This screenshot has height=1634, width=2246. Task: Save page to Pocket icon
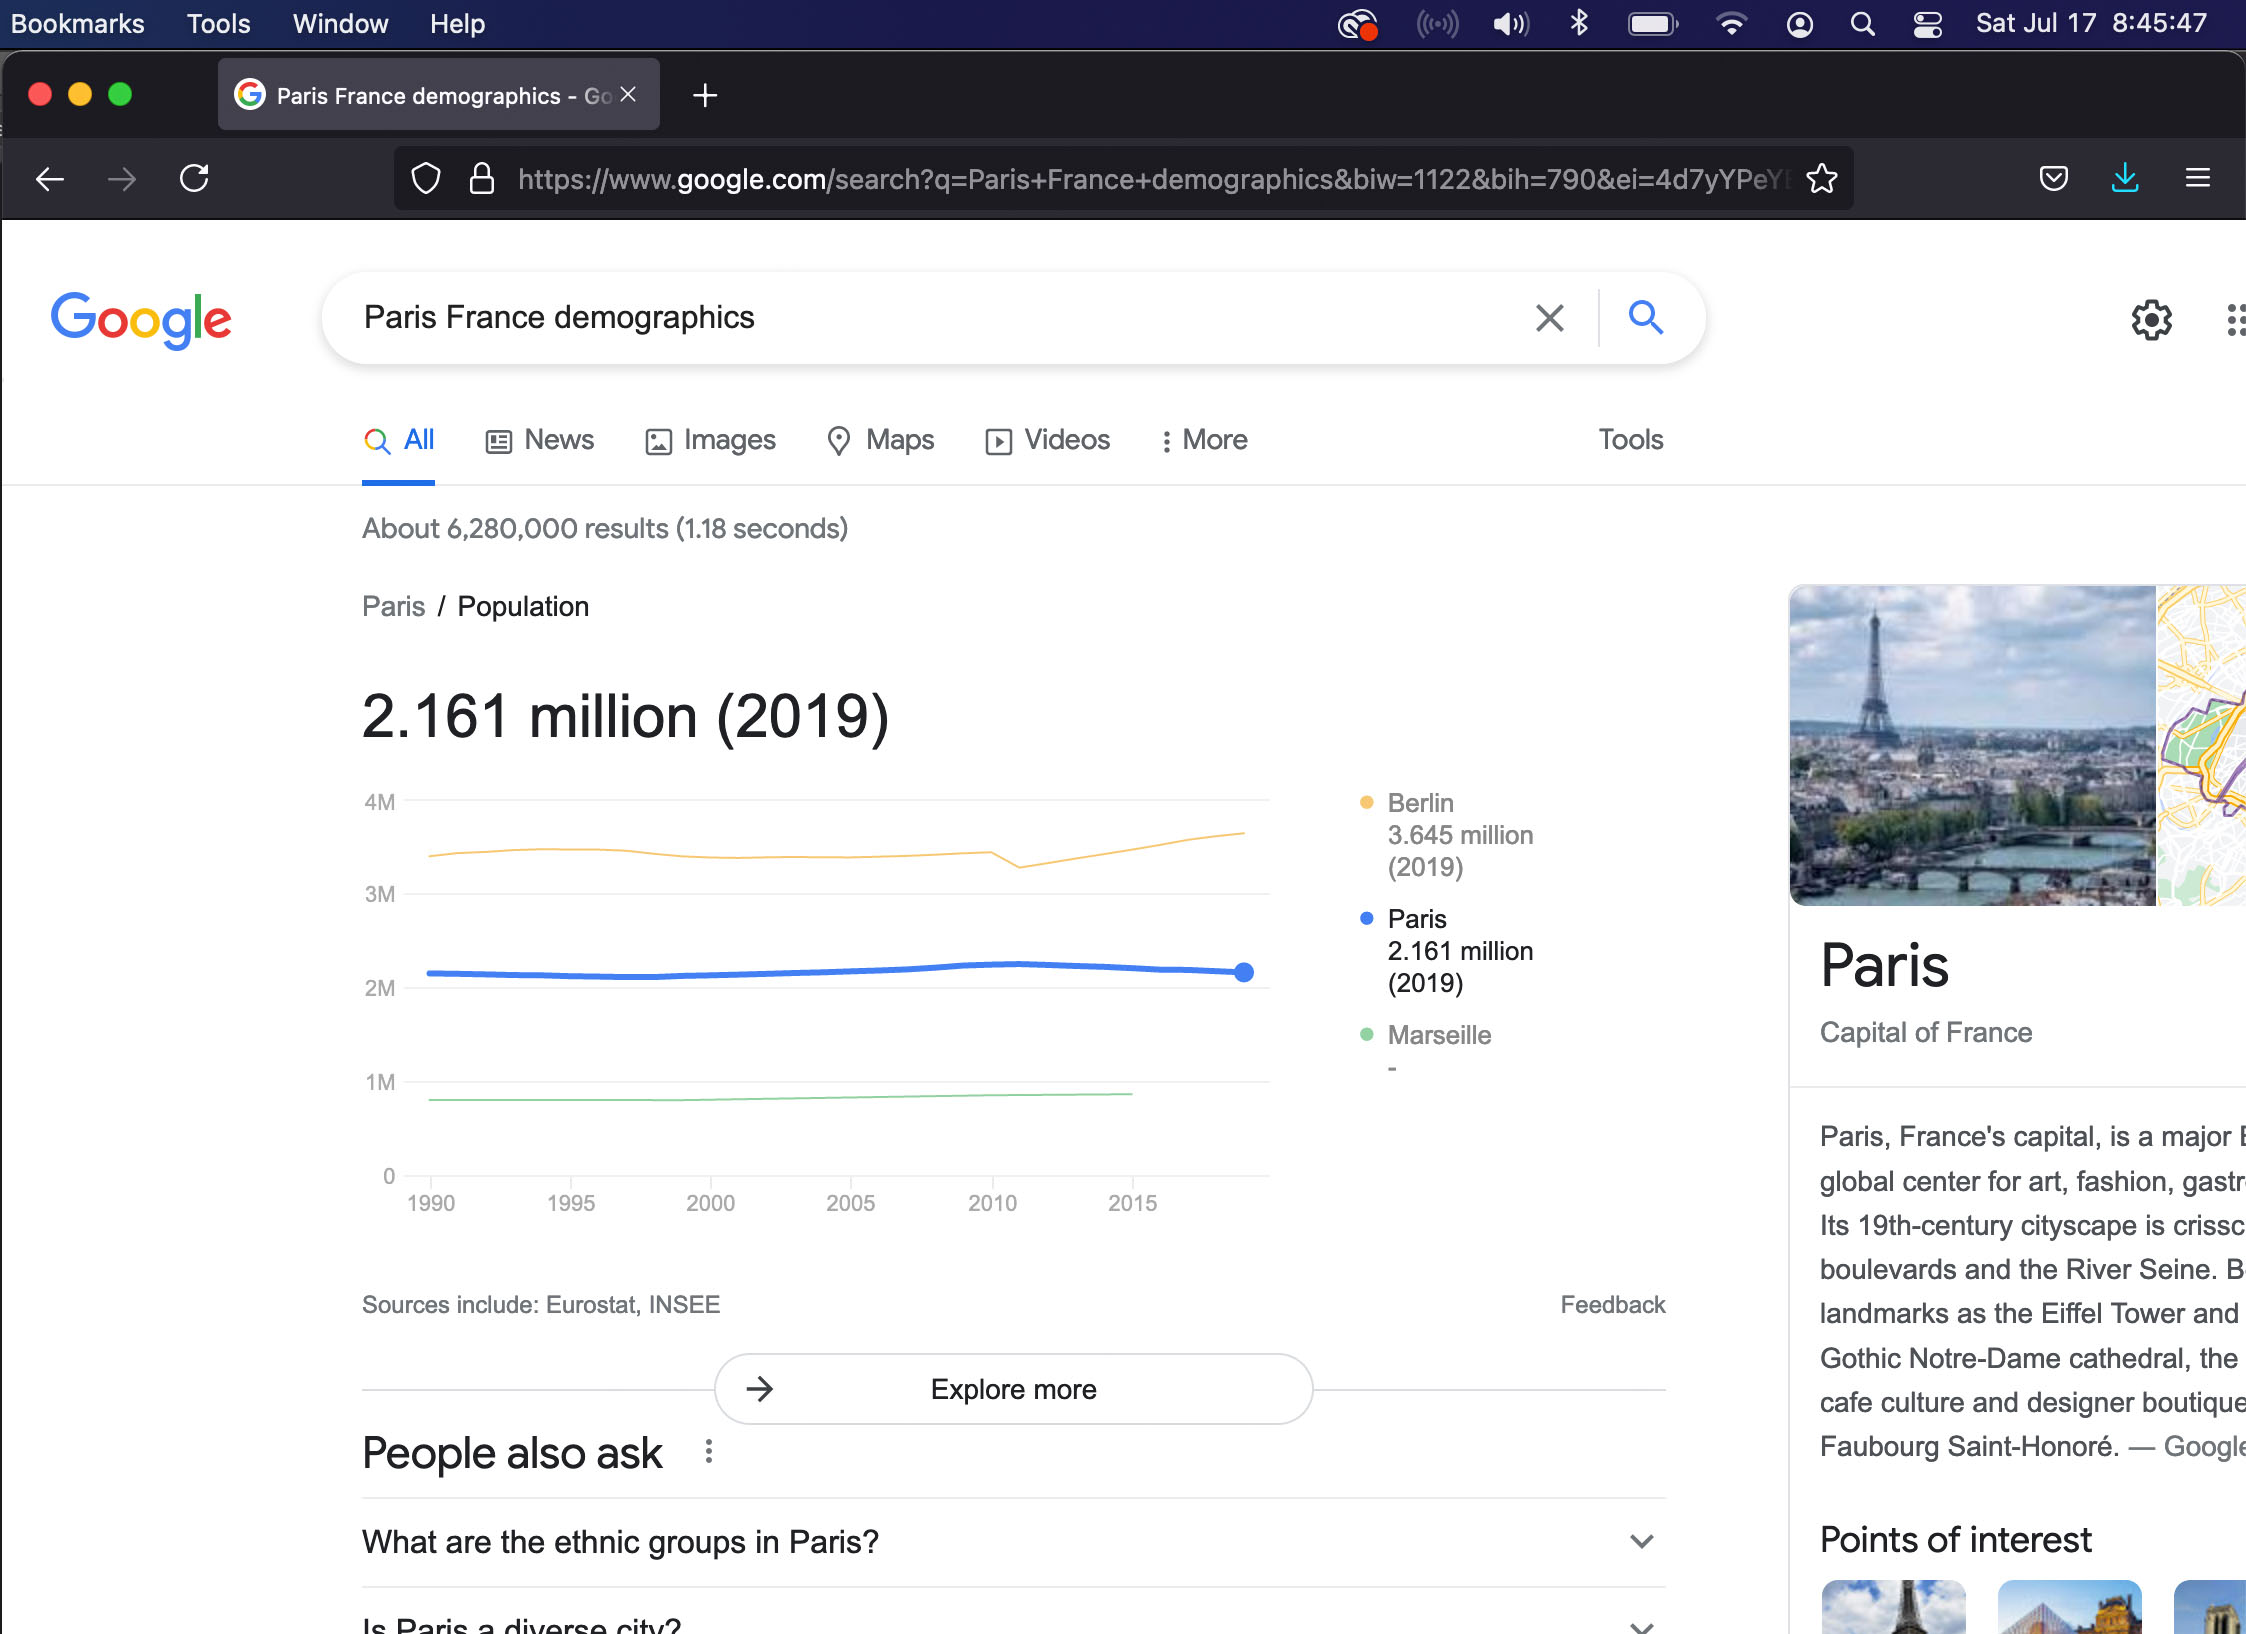click(x=2053, y=179)
